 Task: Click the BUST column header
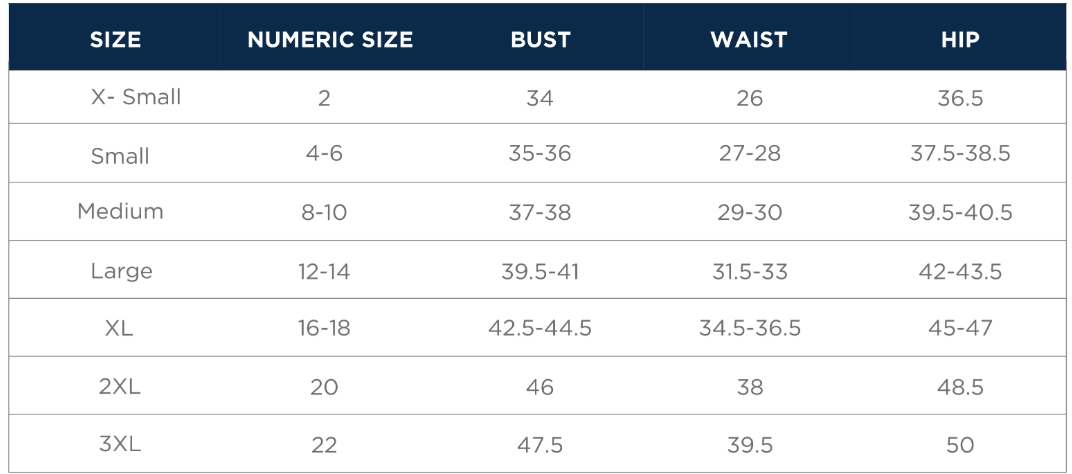point(540,40)
